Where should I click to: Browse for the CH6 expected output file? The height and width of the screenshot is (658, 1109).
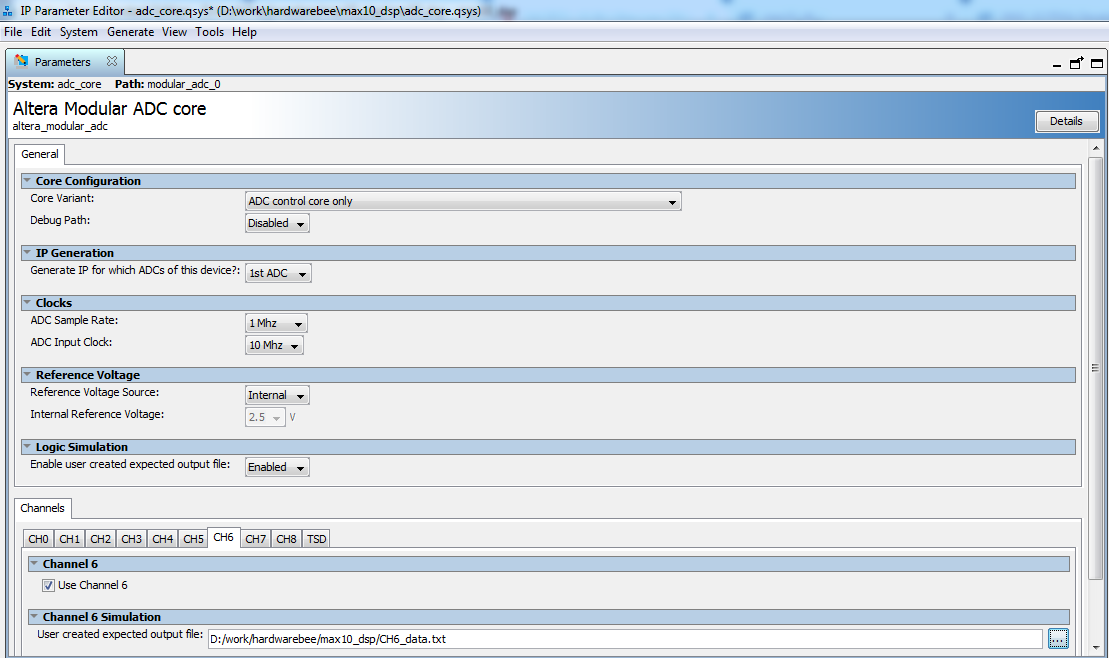coord(1058,639)
